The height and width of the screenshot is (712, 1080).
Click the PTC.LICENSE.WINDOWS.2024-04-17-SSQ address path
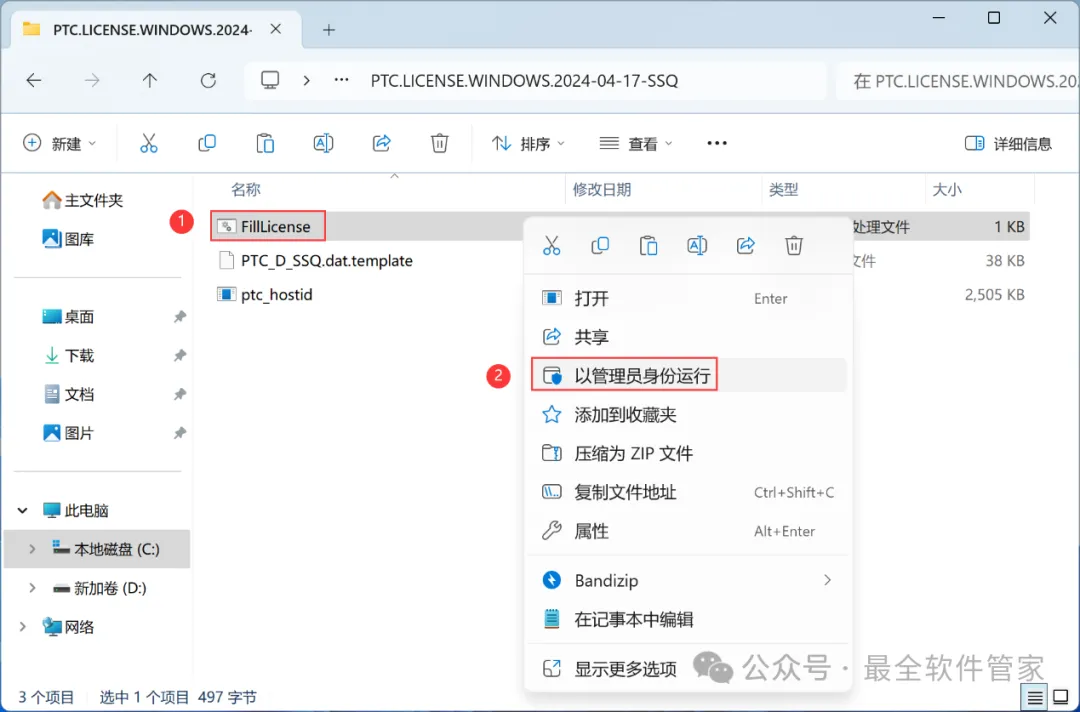pos(524,81)
